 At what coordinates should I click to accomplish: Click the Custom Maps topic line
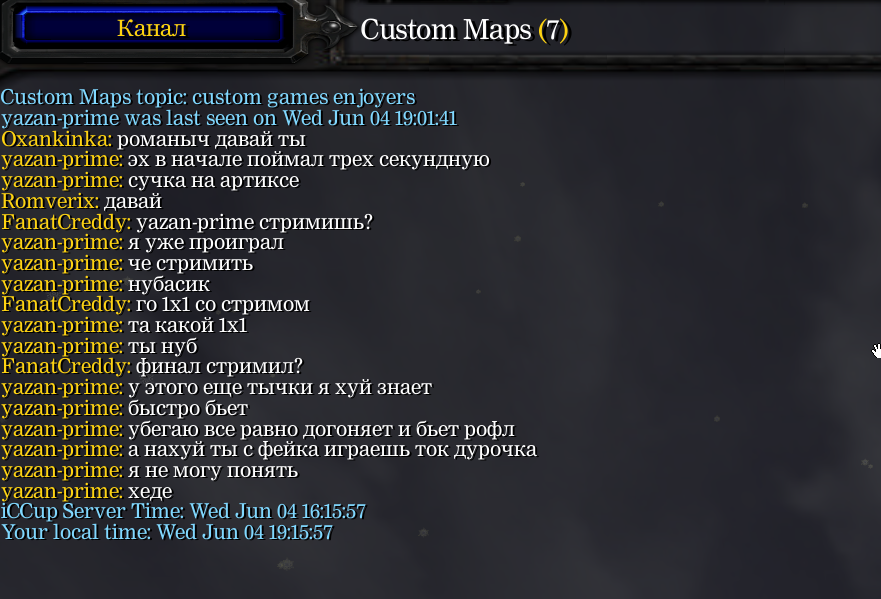(208, 97)
